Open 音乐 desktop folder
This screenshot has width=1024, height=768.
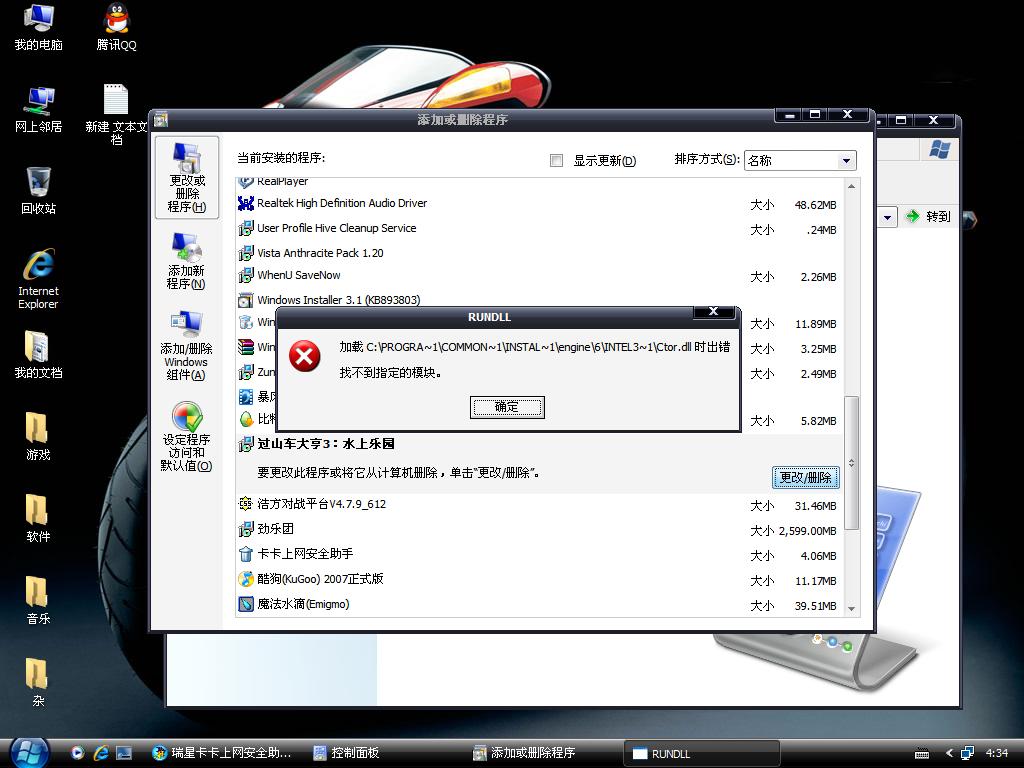(x=38, y=601)
